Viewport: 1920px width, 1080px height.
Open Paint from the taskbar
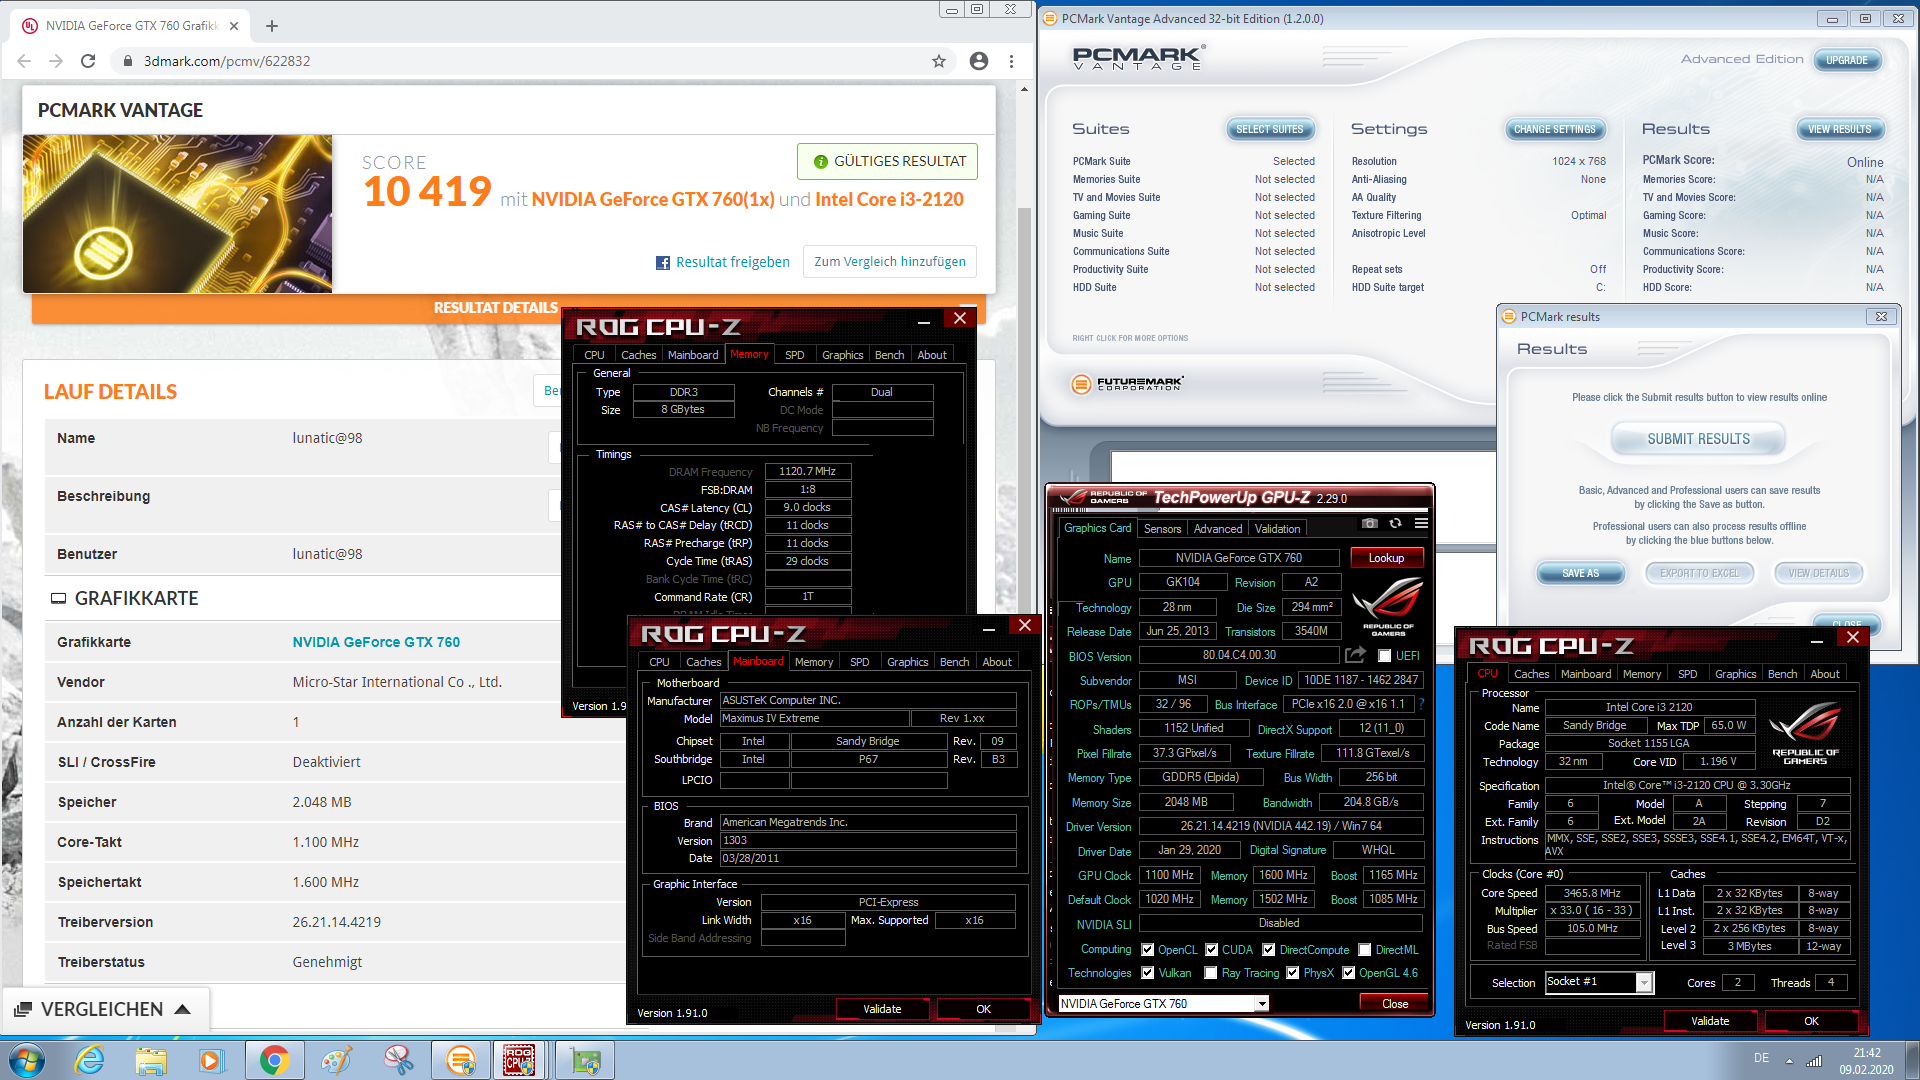tap(336, 1060)
